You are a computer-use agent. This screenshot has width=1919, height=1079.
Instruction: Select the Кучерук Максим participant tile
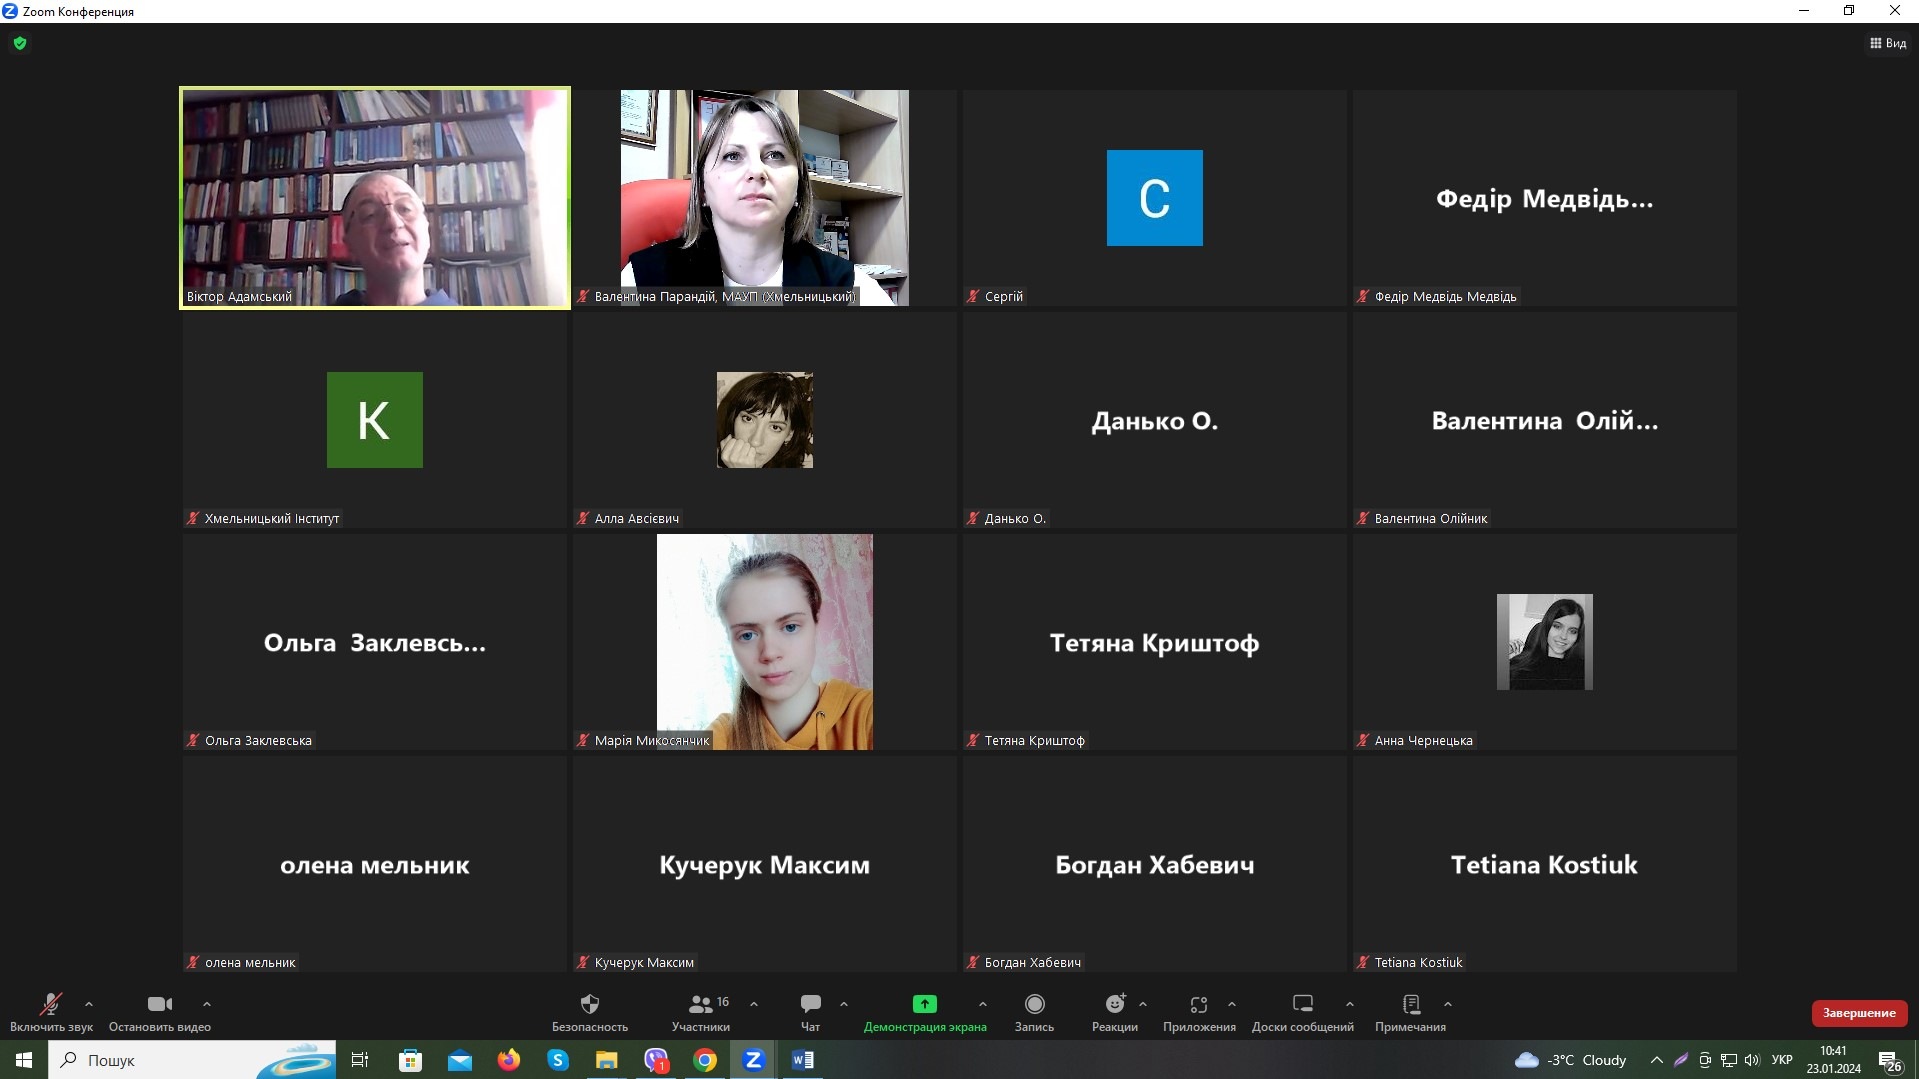(x=765, y=864)
